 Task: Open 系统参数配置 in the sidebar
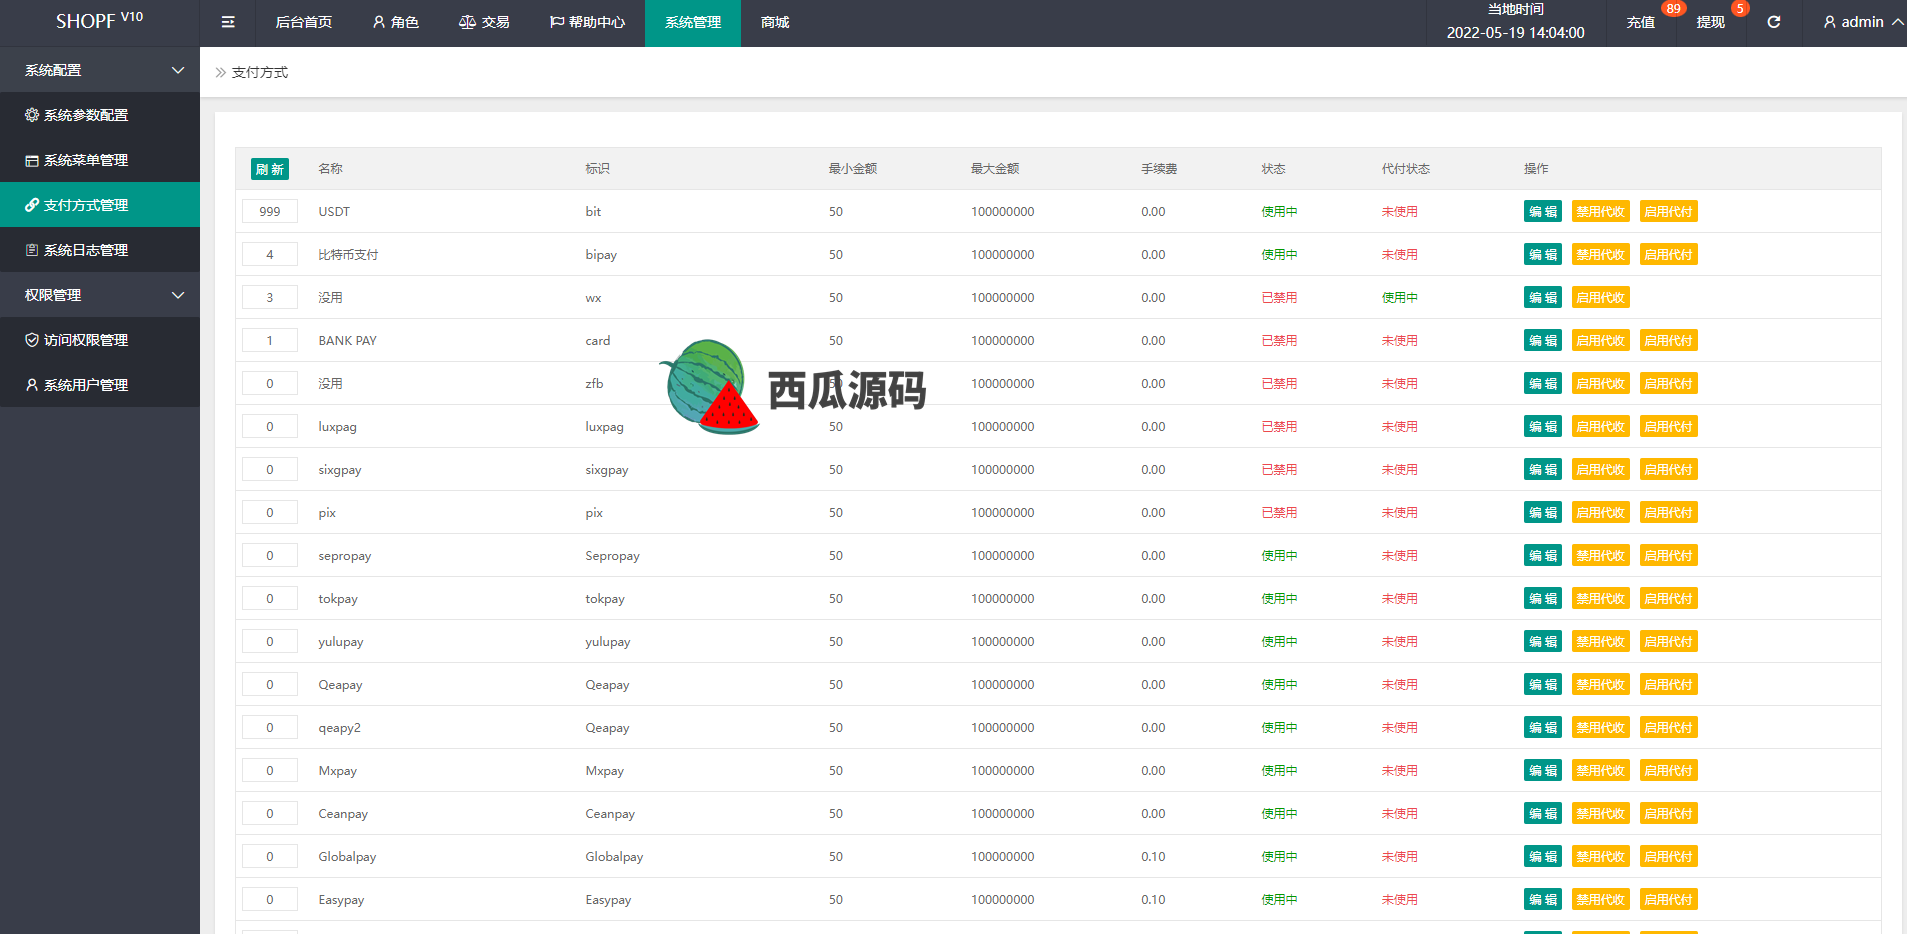pyautogui.click(x=100, y=115)
